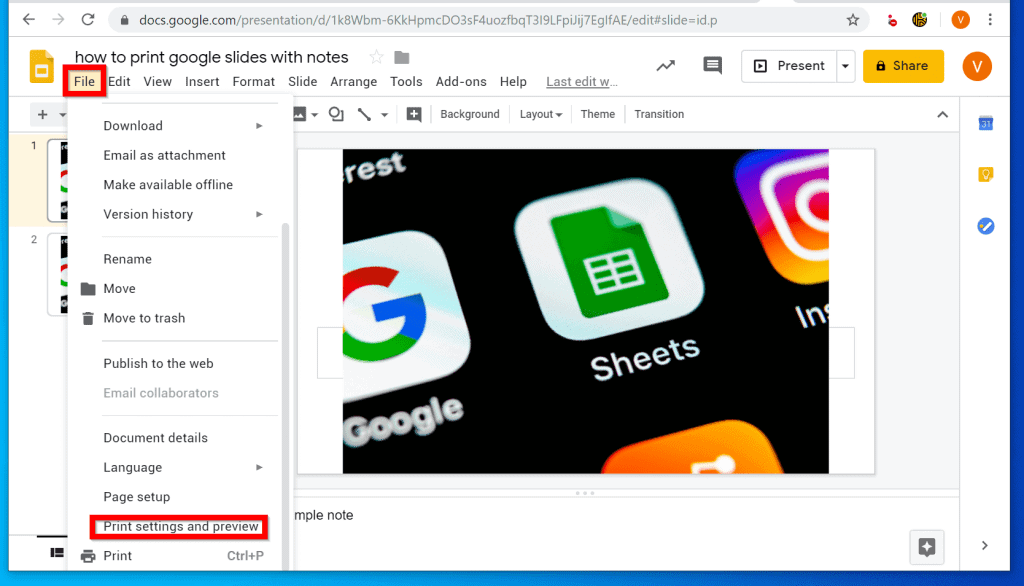Click the Share button

[903, 65]
